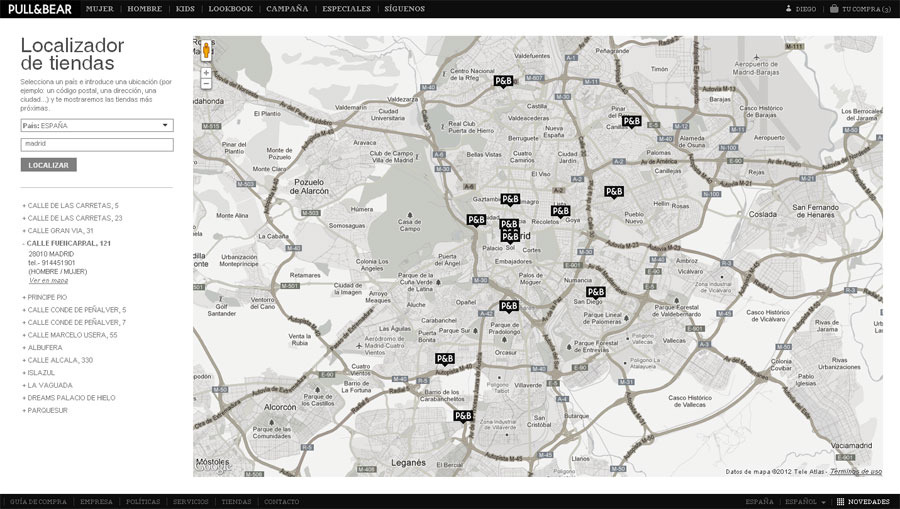The width and height of the screenshot is (900, 509).
Task: Zoom in the map with plus button
Action: coord(206,72)
